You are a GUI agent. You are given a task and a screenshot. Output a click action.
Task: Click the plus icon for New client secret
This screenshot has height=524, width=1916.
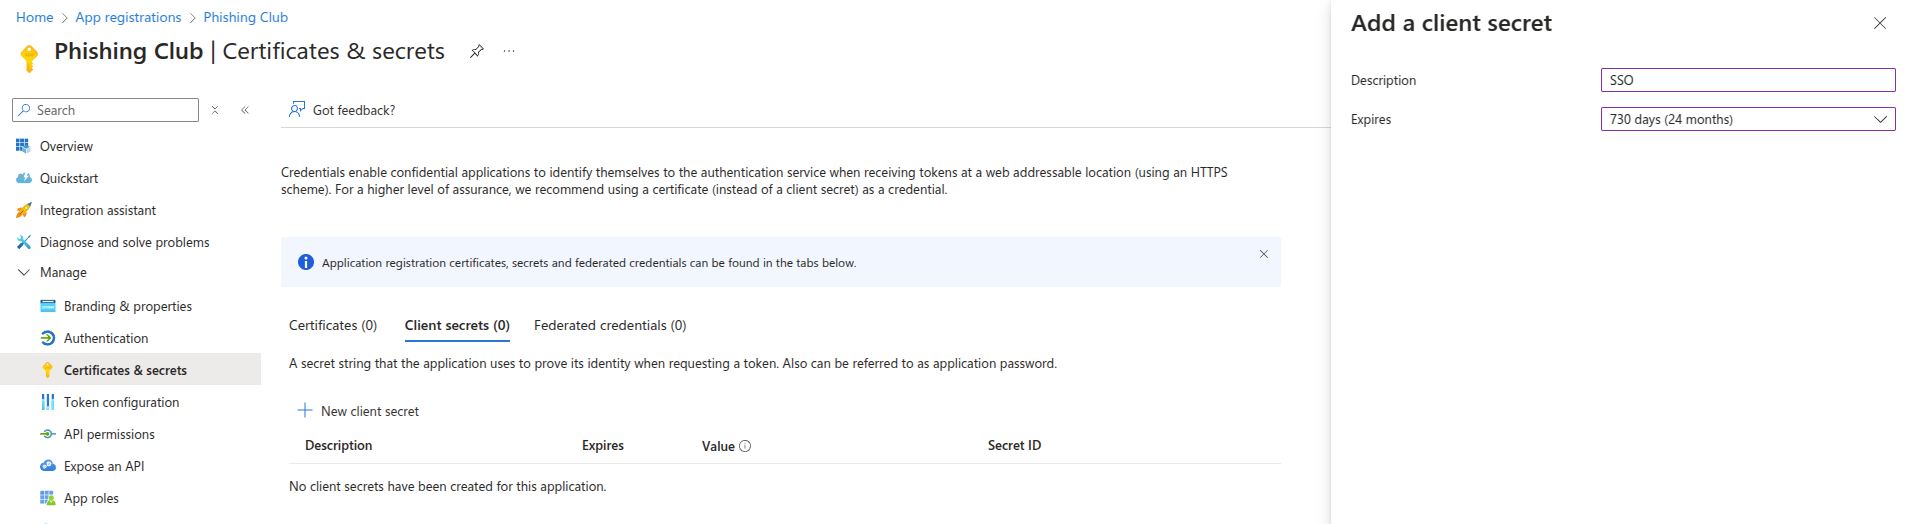tap(305, 410)
